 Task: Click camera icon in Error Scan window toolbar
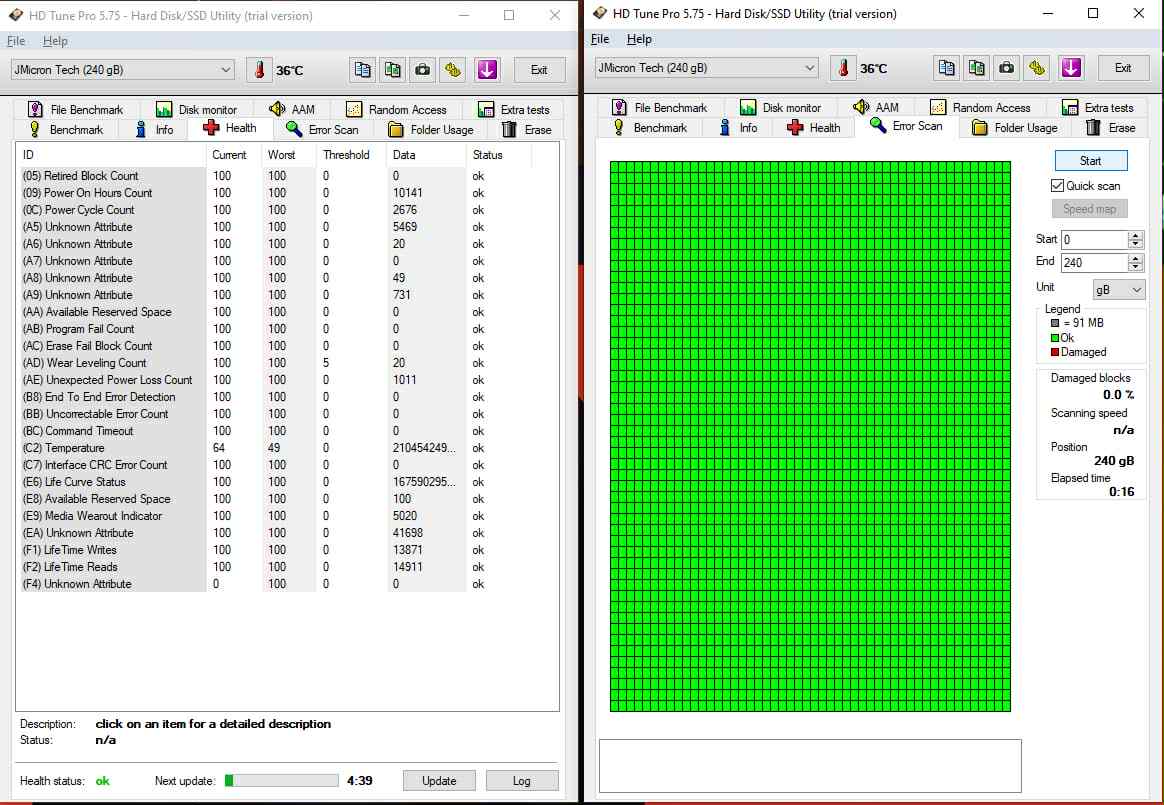pyautogui.click(x=1007, y=68)
